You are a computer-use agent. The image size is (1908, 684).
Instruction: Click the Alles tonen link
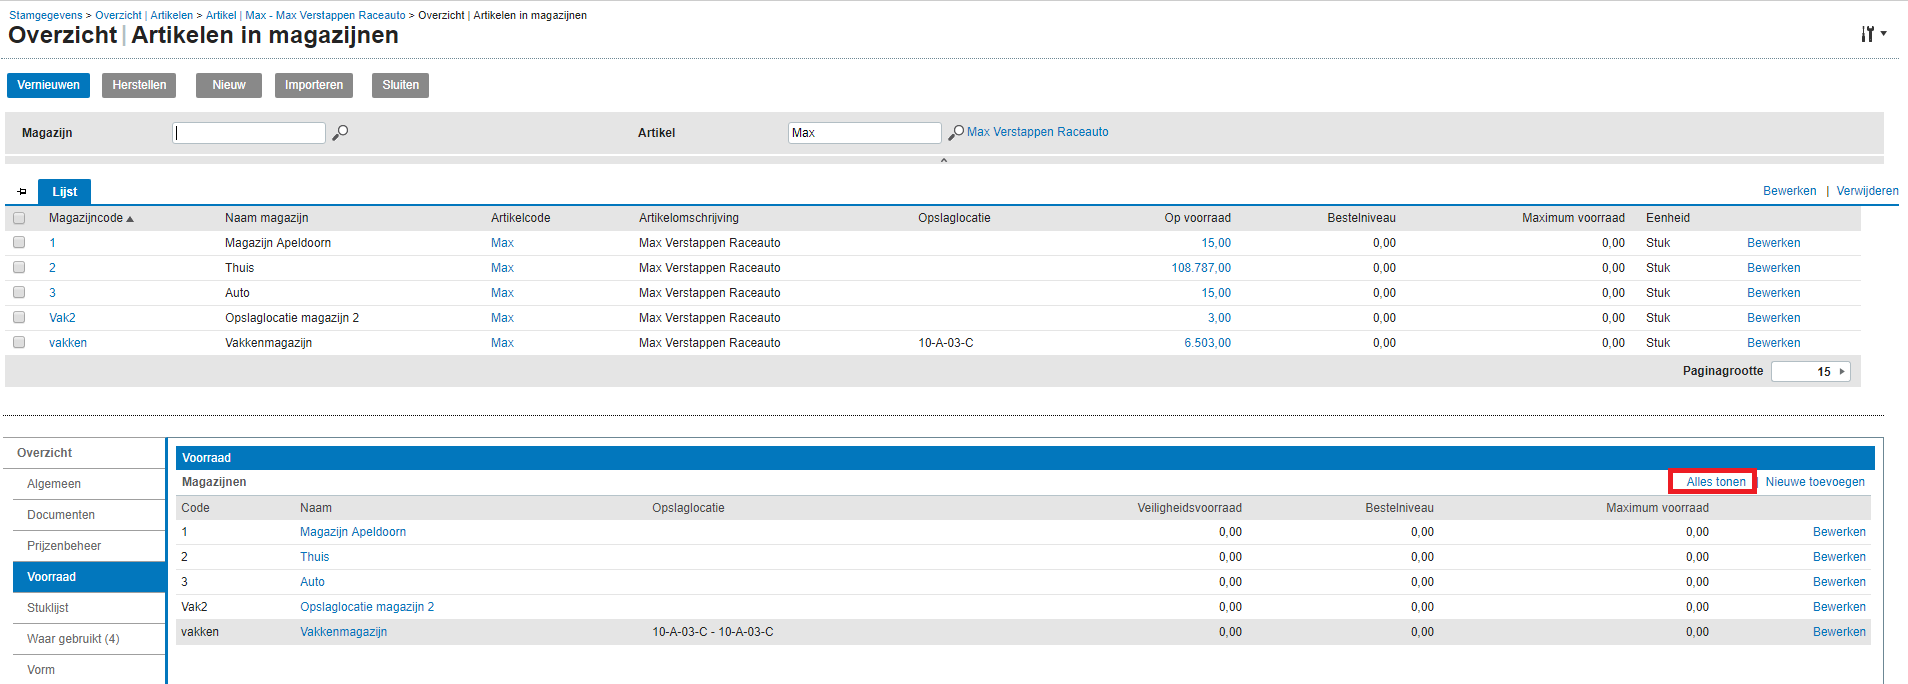pyautogui.click(x=1715, y=482)
